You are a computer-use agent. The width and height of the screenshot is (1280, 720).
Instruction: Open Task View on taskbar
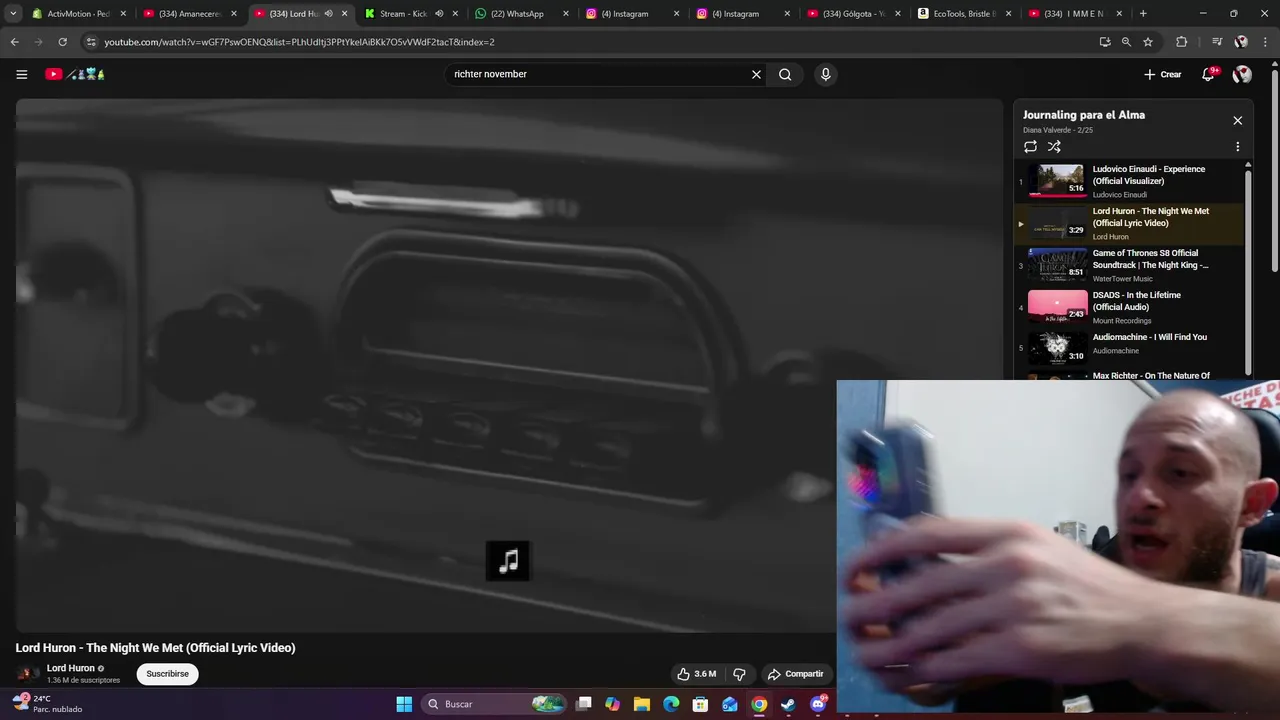pos(584,704)
